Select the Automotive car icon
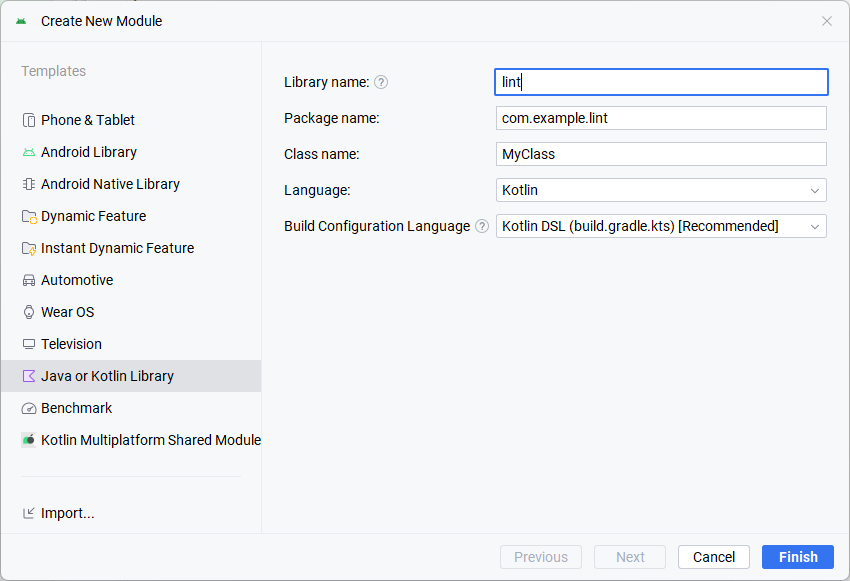Image resolution: width=850 pixels, height=581 pixels. 29,280
